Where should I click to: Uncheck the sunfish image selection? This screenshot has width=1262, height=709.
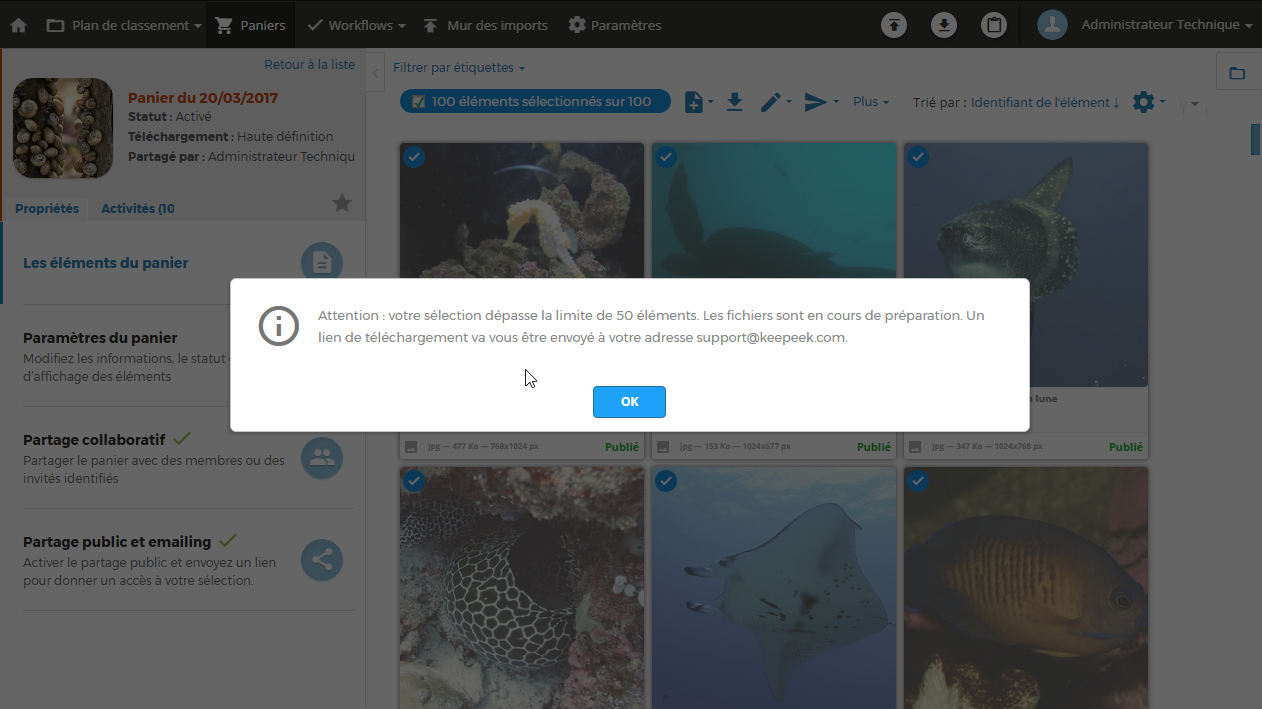(918, 157)
